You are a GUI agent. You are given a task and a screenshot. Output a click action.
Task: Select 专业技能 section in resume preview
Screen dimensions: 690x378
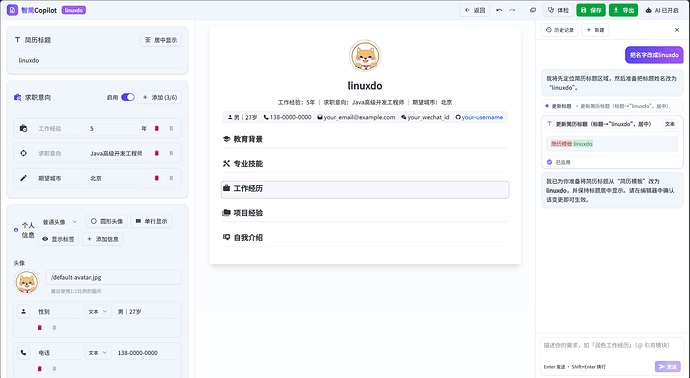point(365,164)
